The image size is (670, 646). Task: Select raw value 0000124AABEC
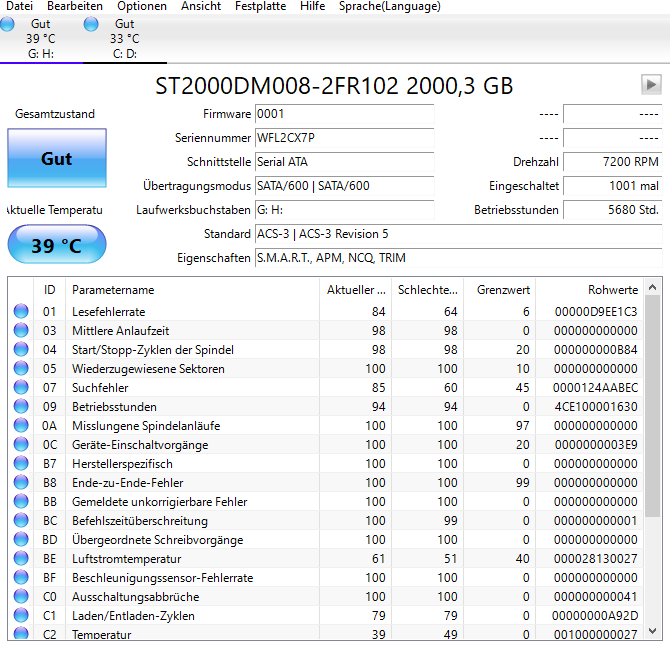(595, 388)
